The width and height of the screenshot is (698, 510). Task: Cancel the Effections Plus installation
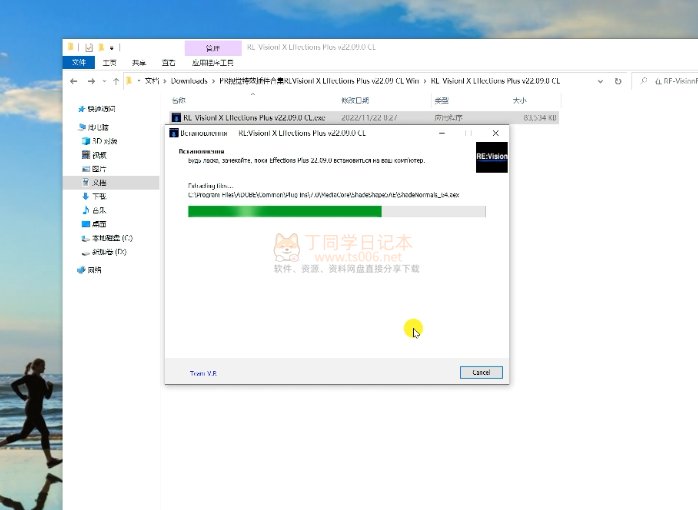tap(481, 372)
